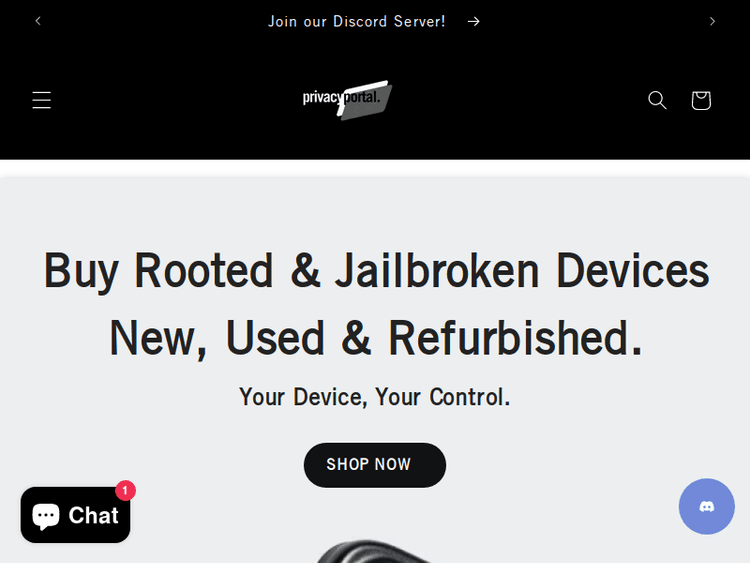Go to homepage via privacyportal logo
This screenshot has height=563, width=750.
[347, 100]
